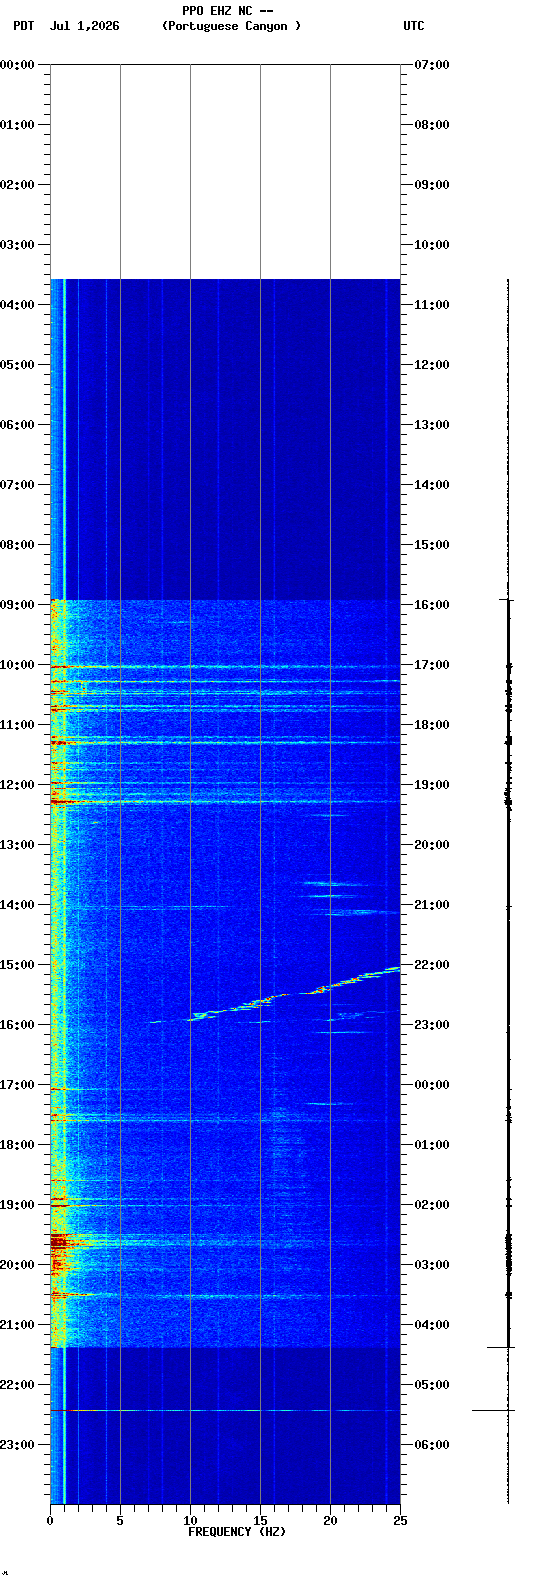Viewport: 552px width, 1584px height.
Task: Click the PDT time label "23:00"
Action: (18, 1445)
